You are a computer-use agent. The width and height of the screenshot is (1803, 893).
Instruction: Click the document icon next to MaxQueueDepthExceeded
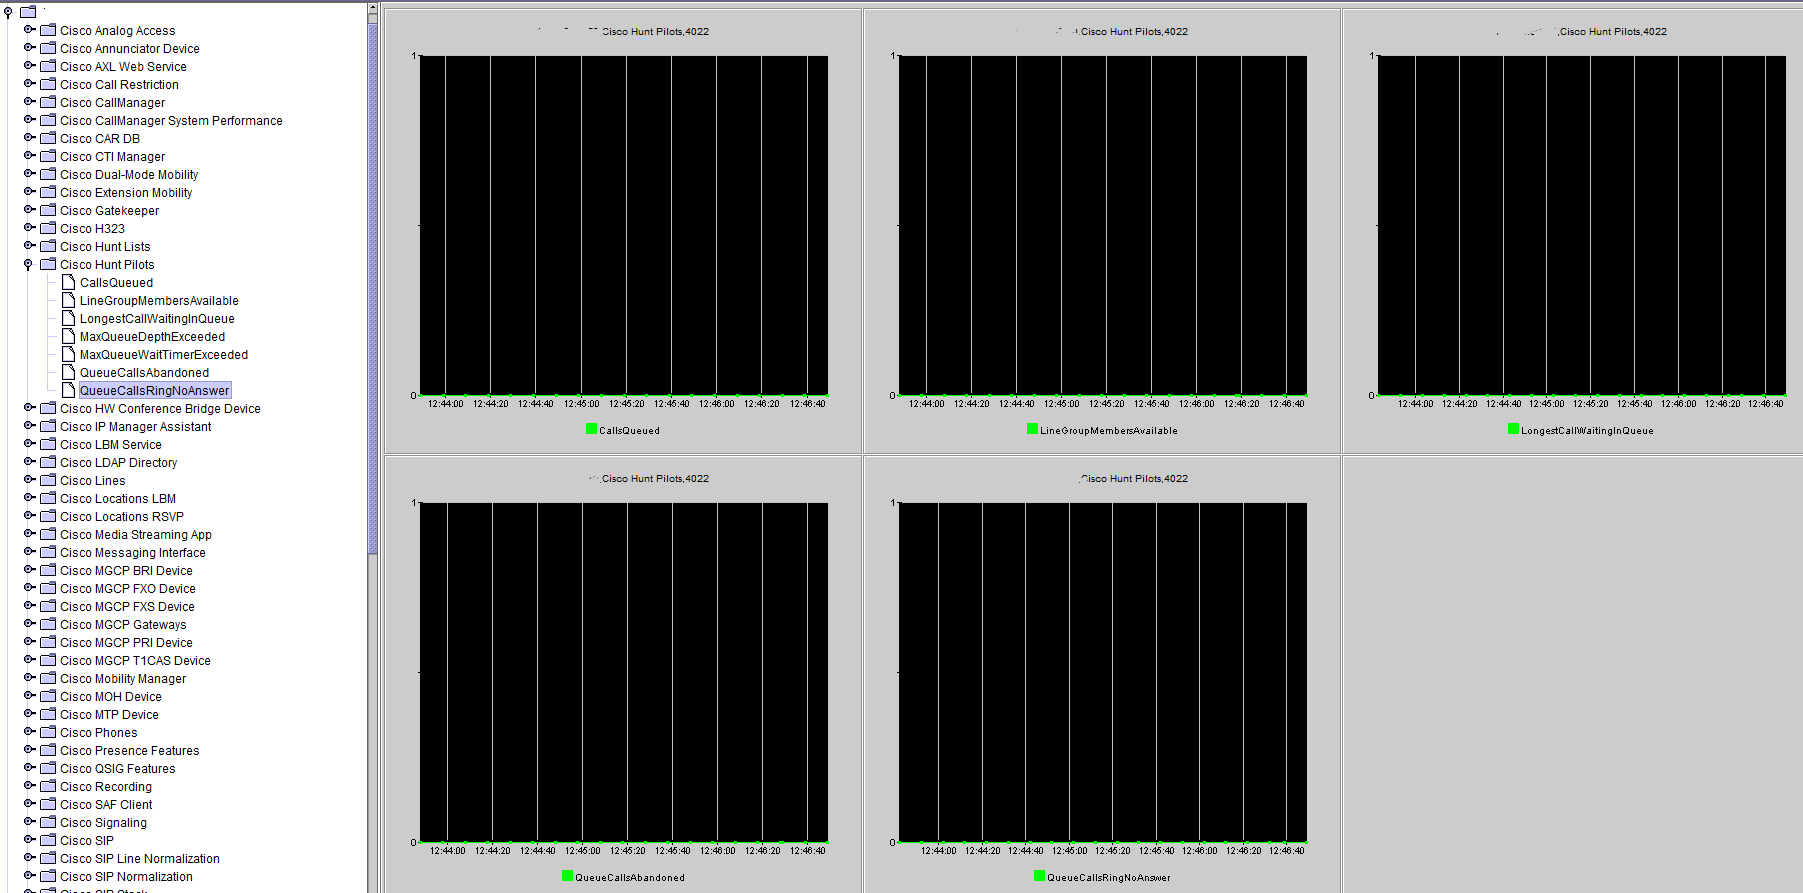pos(68,336)
